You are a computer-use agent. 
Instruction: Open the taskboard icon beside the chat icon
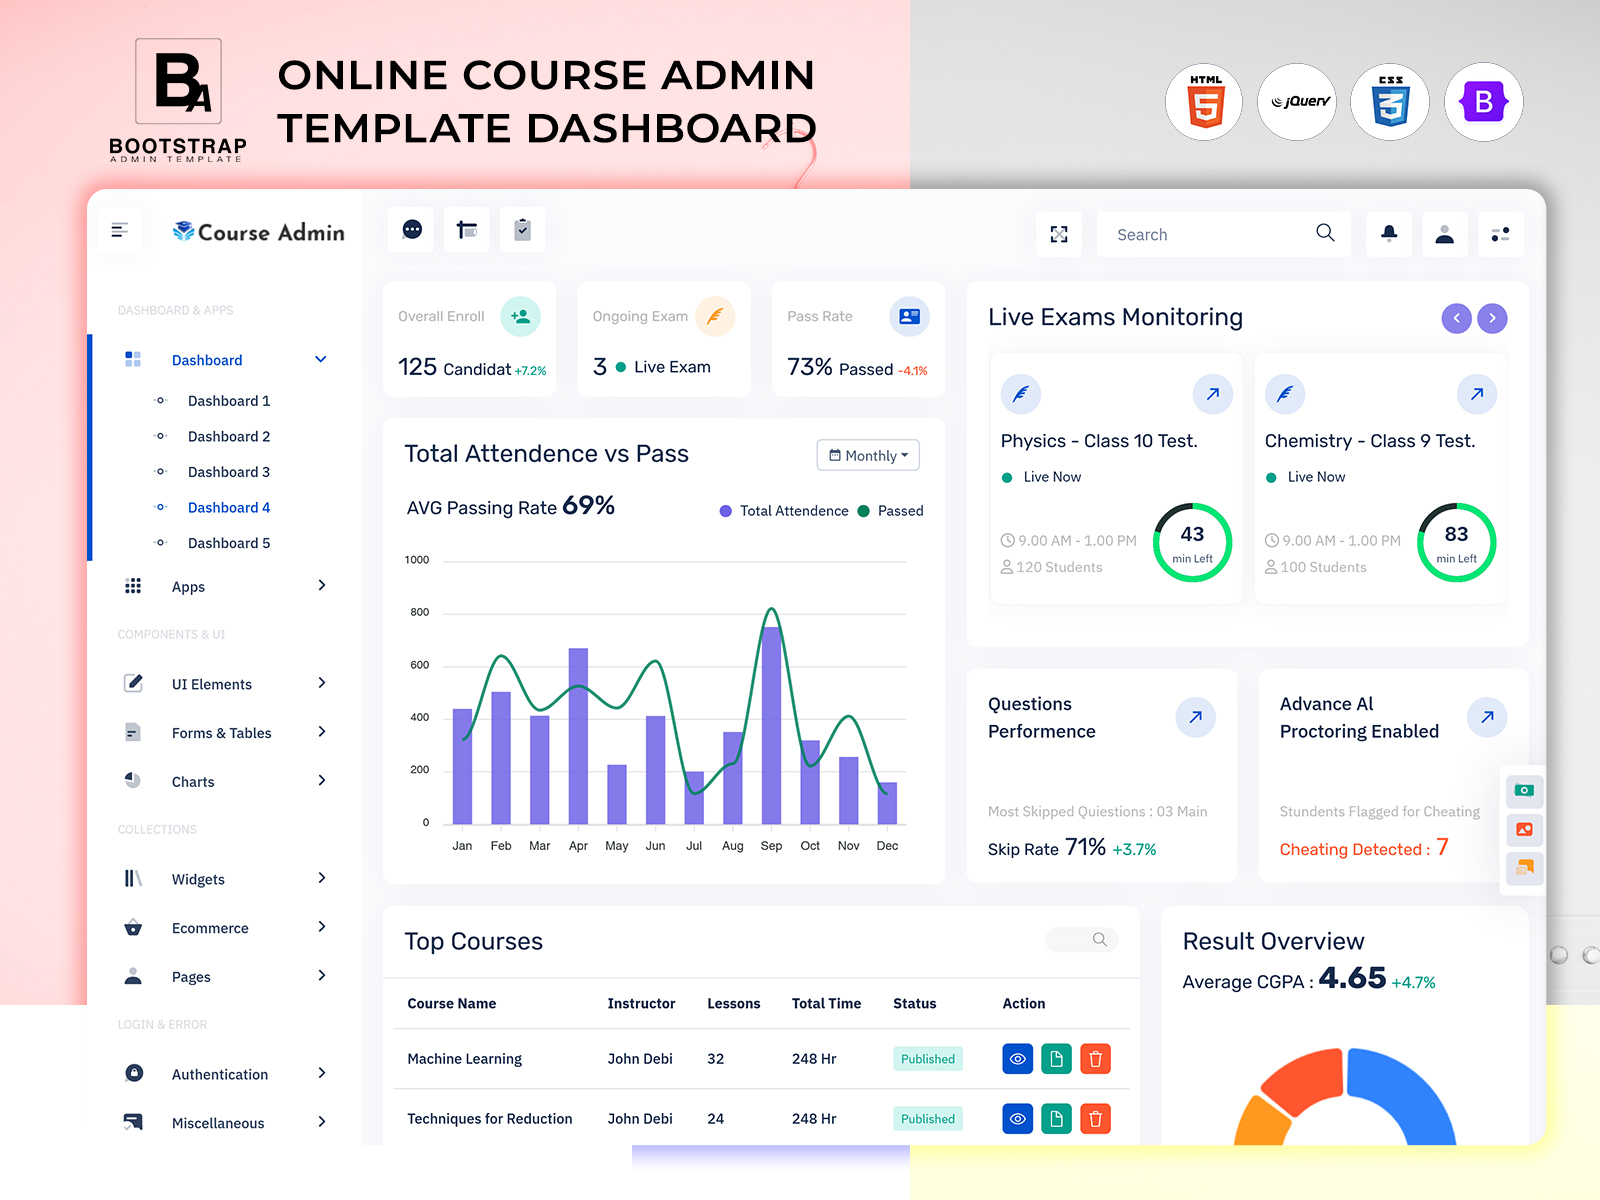tap(467, 230)
